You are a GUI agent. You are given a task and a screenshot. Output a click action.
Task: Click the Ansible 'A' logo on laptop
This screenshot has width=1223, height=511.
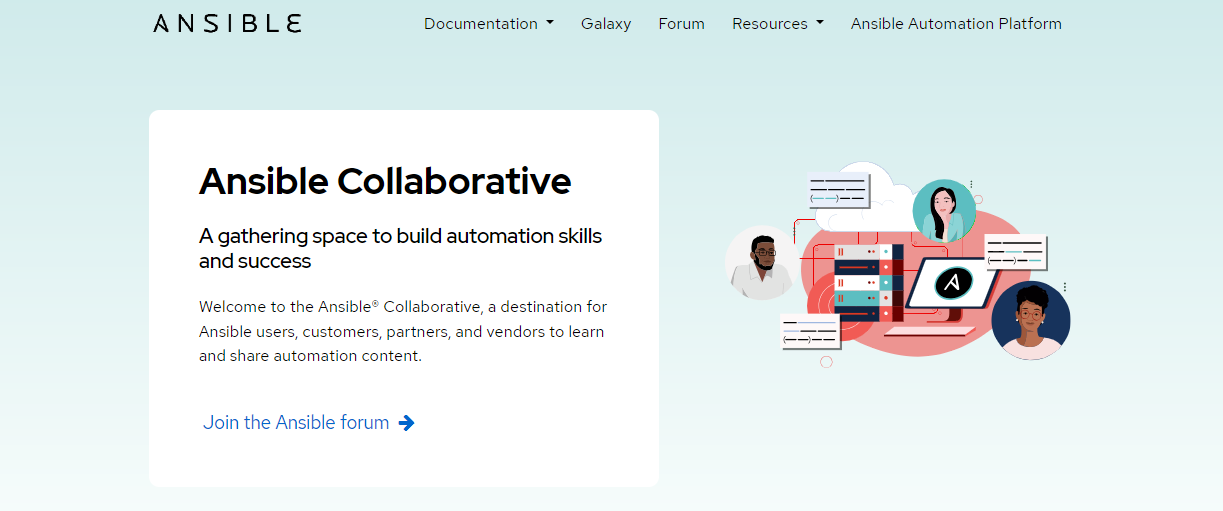(954, 283)
